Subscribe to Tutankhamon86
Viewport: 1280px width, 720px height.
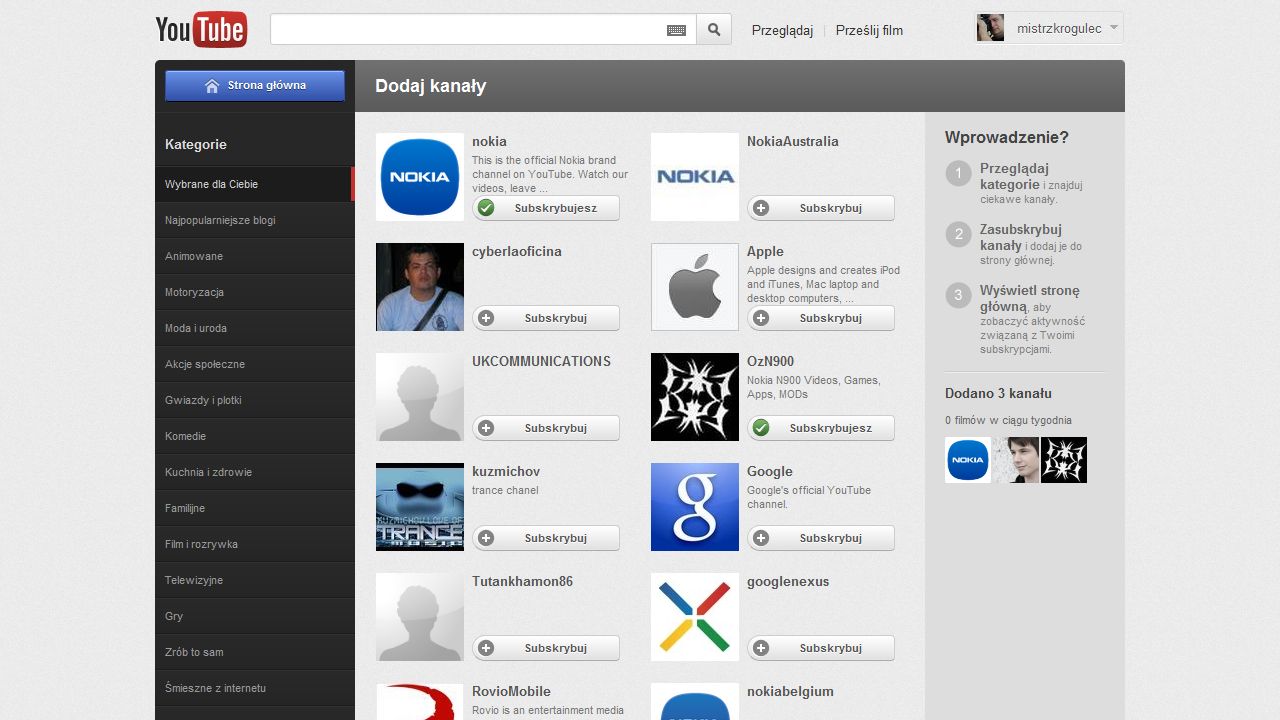tap(546, 648)
